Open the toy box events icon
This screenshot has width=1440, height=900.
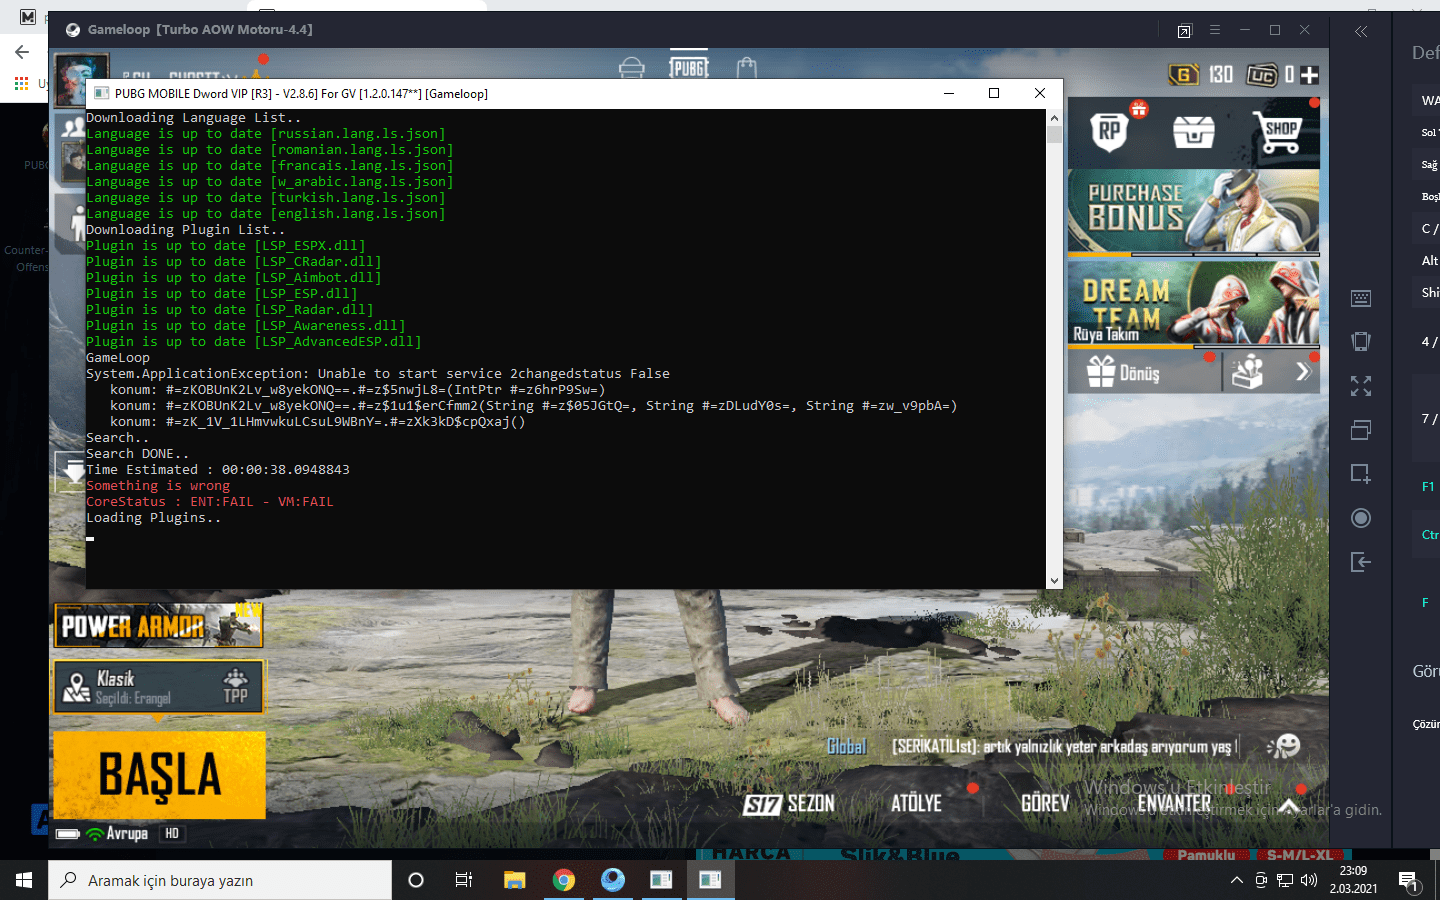pyautogui.click(x=1248, y=372)
